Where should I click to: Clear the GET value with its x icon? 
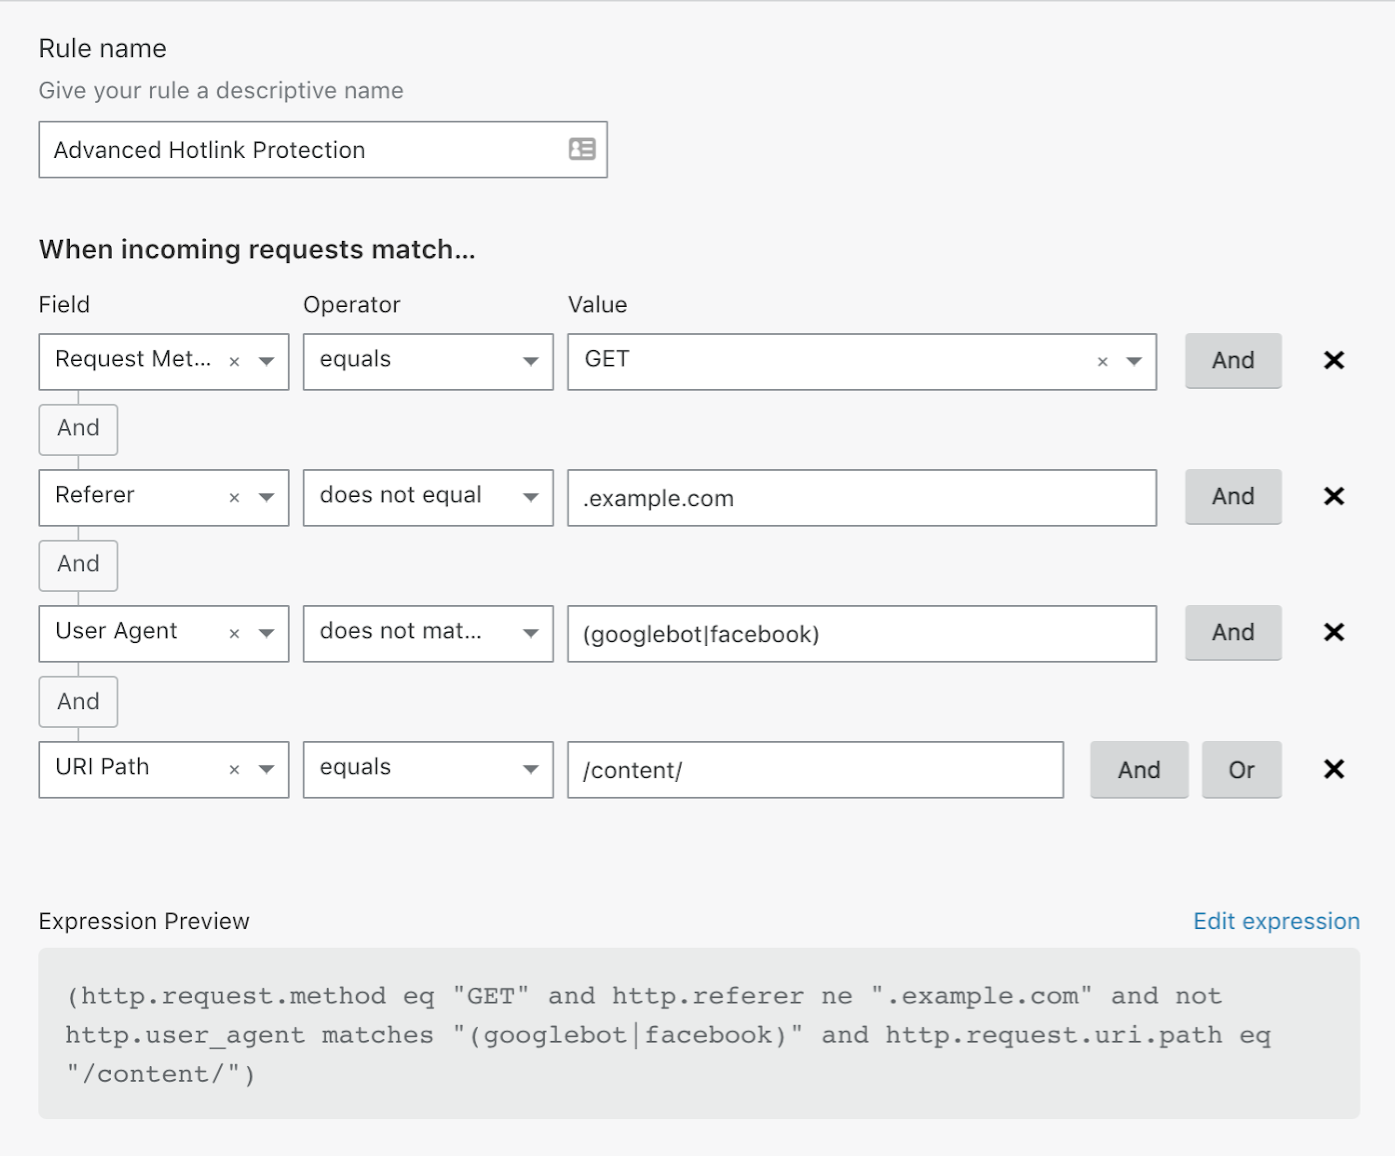pos(1101,362)
